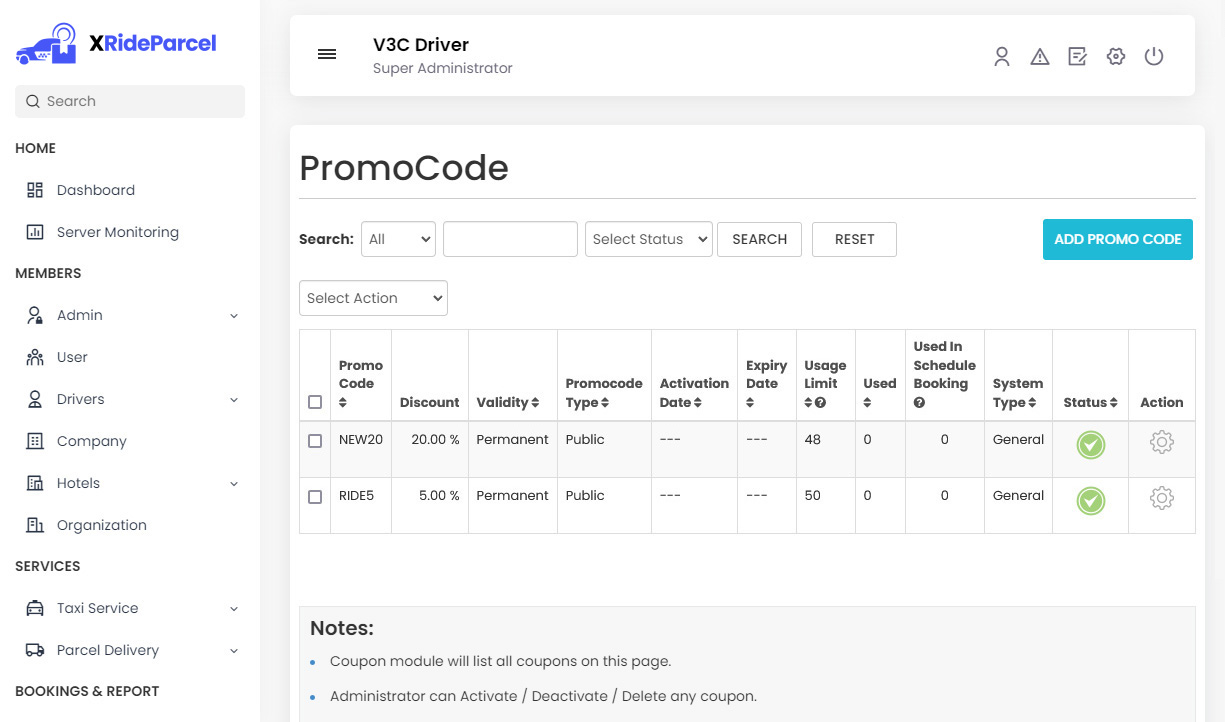Tick the select-all checkbox in table header
The height and width of the screenshot is (722, 1225).
pyautogui.click(x=315, y=402)
